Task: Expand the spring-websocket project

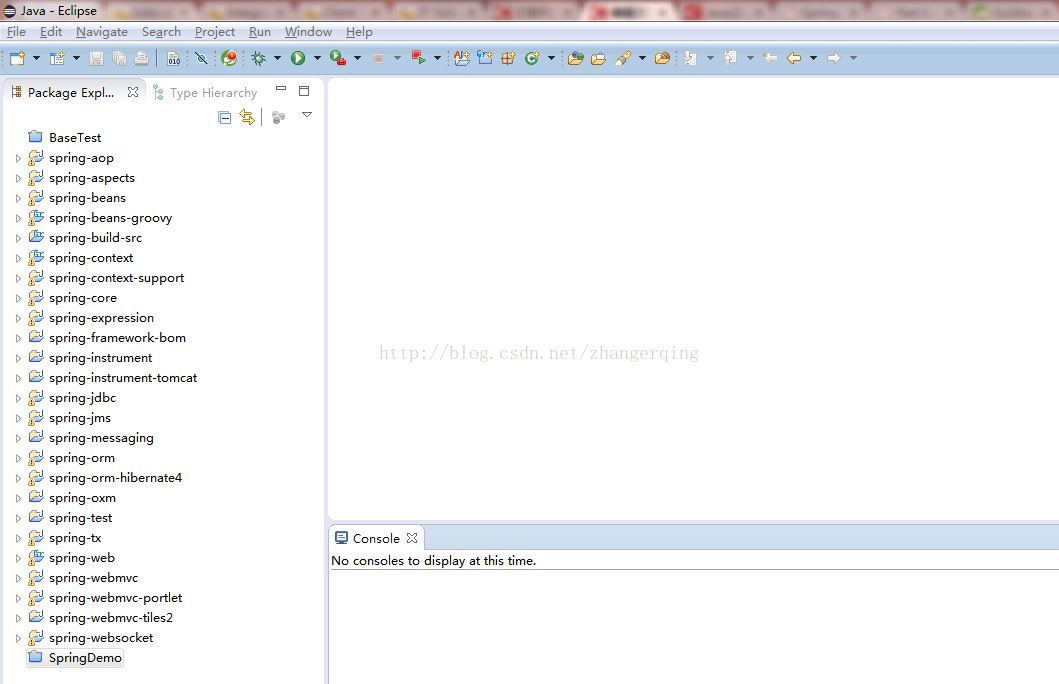Action: click(x=18, y=639)
